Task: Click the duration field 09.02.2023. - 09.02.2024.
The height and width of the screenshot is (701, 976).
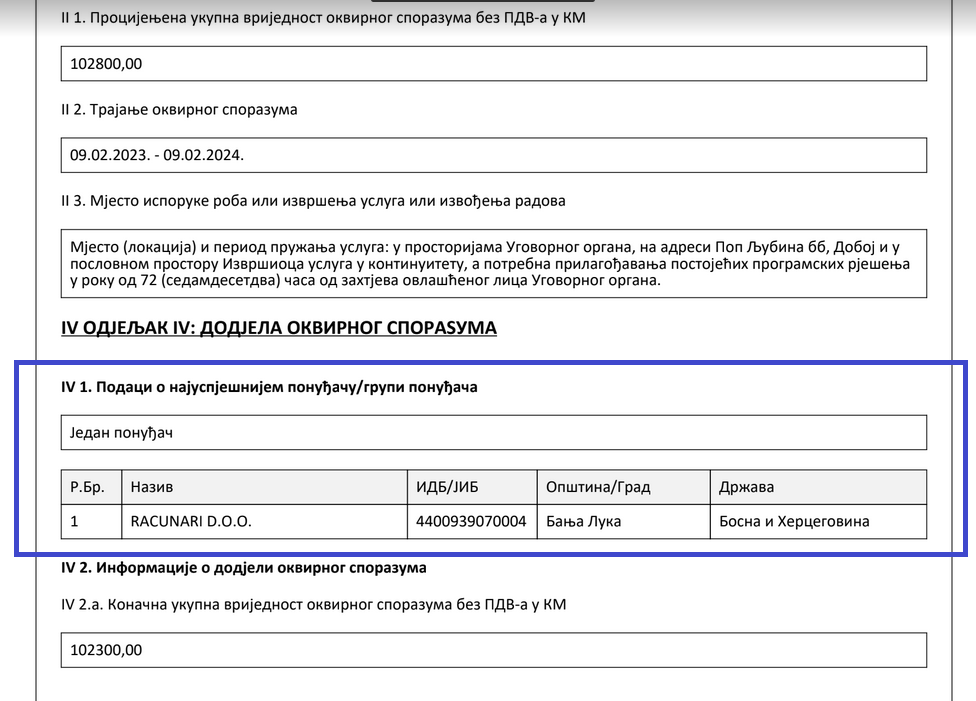Action: pos(494,155)
